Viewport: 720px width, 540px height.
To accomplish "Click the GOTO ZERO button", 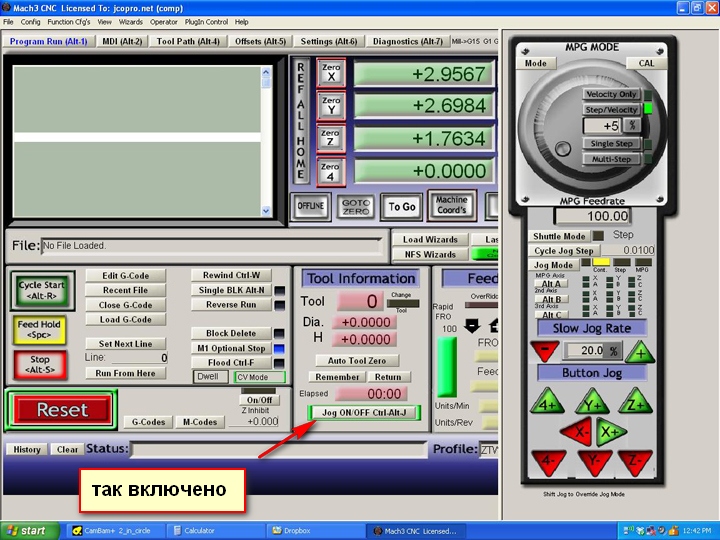I will 356,207.
